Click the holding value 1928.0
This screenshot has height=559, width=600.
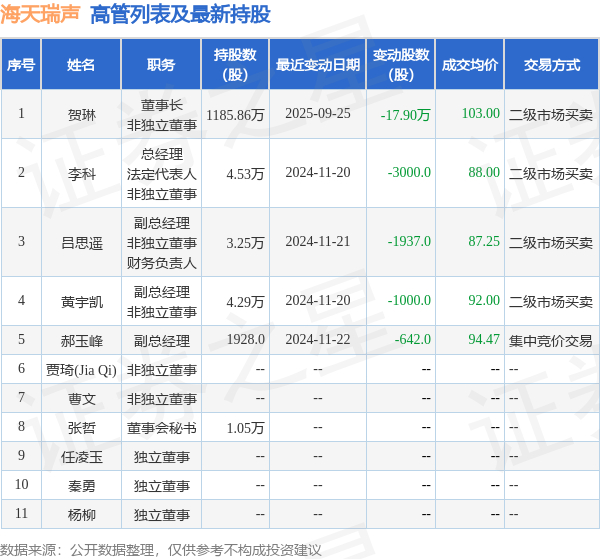(246, 339)
